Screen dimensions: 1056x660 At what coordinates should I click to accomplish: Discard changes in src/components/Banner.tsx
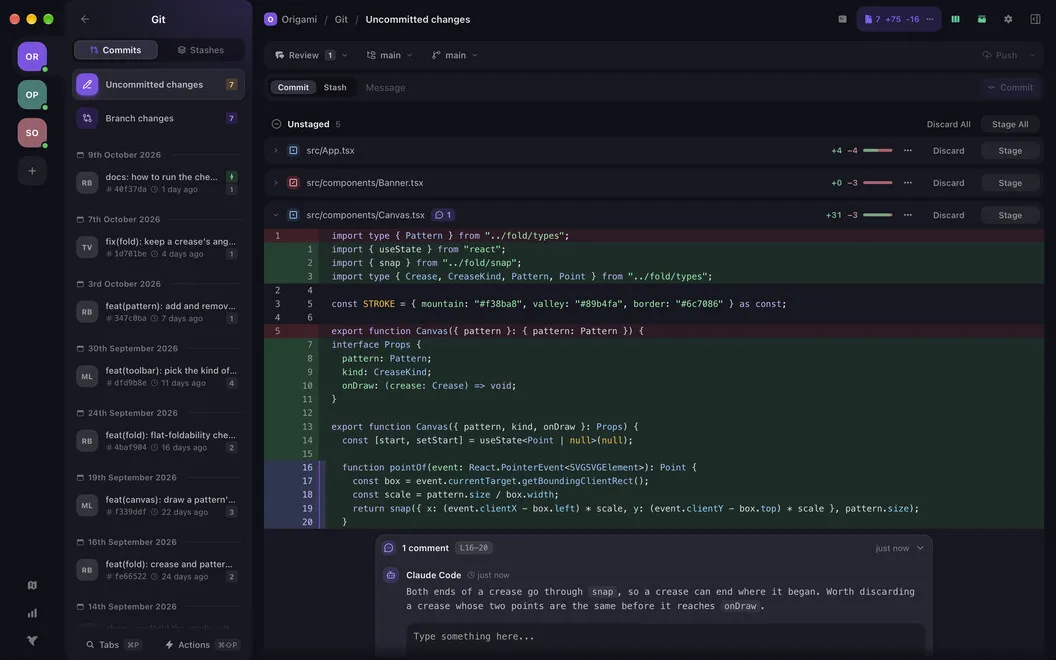pyautogui.click(x=948, y=183)
